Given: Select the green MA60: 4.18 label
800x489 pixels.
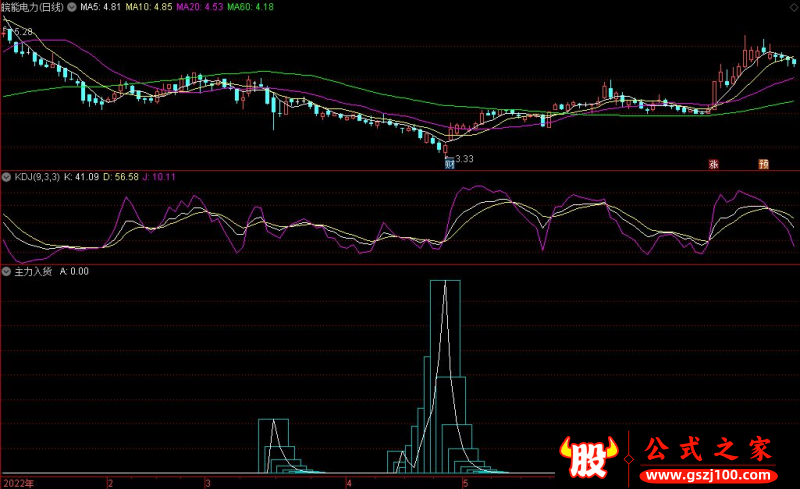Looking at the screenshot, I should pos(251,7).
